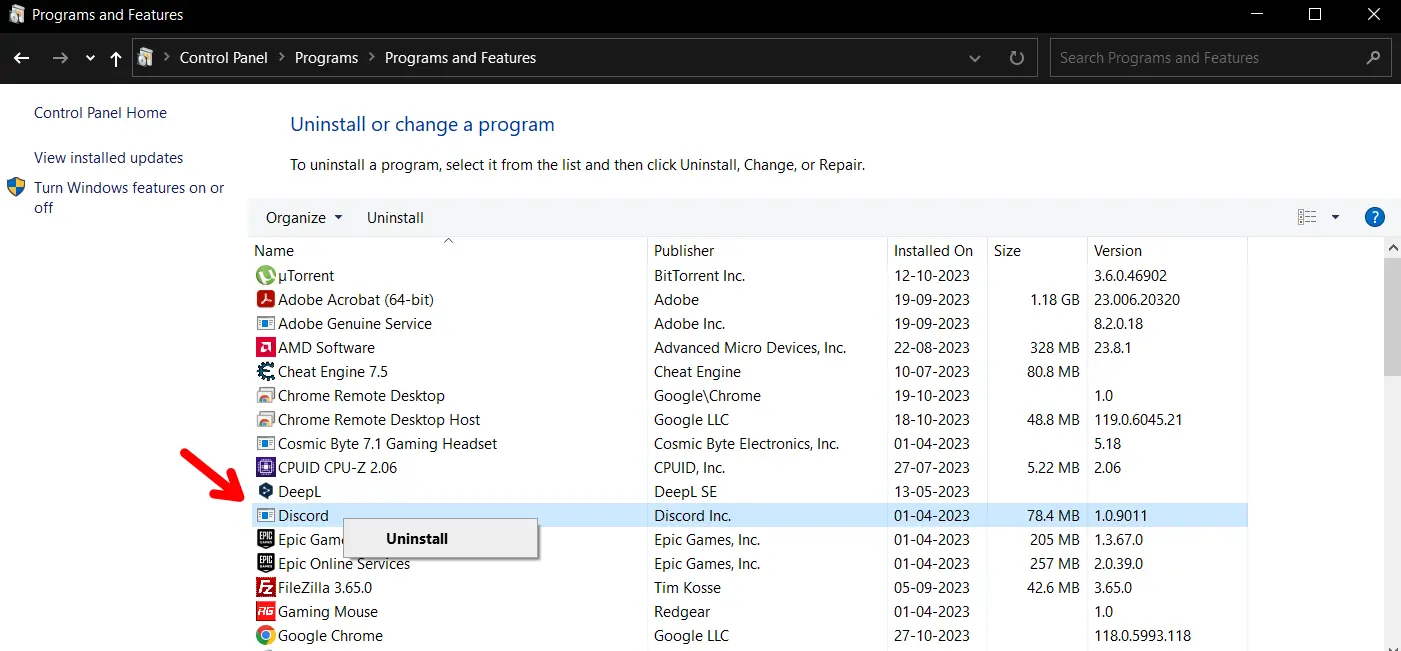This screenshot has width=1401, height=651.
Task: Select the Tim Kosse publisher cell
Action: point(687,588)
